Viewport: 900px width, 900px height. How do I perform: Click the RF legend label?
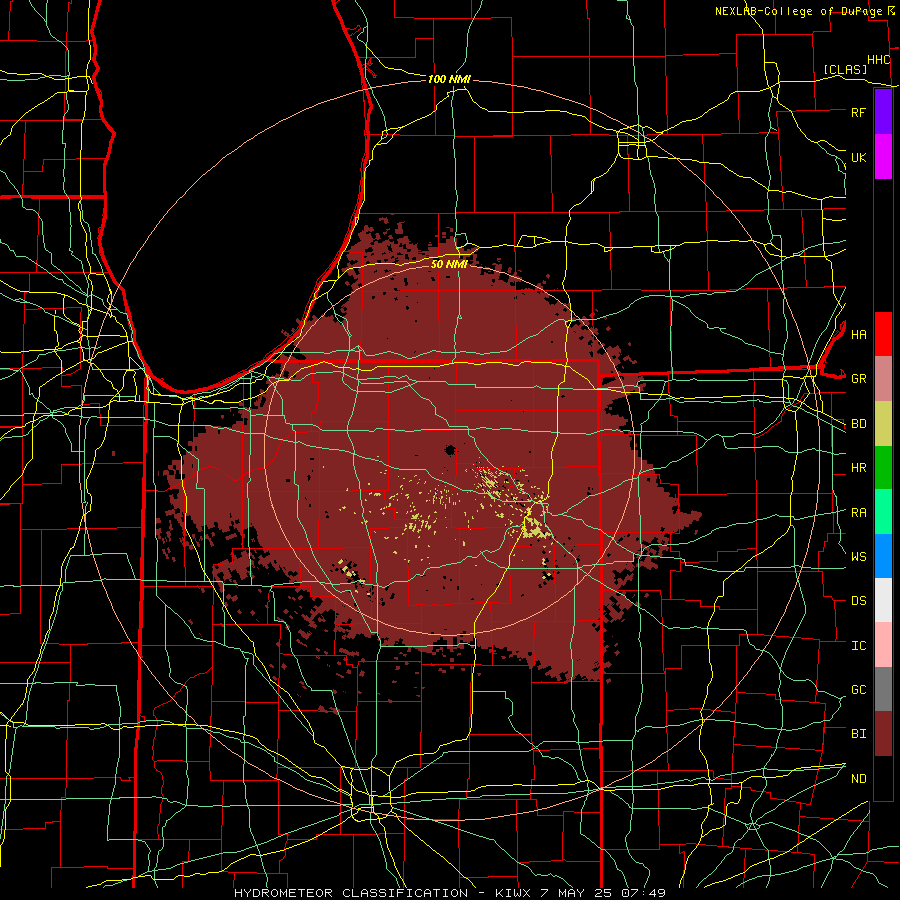coord(858,112)
